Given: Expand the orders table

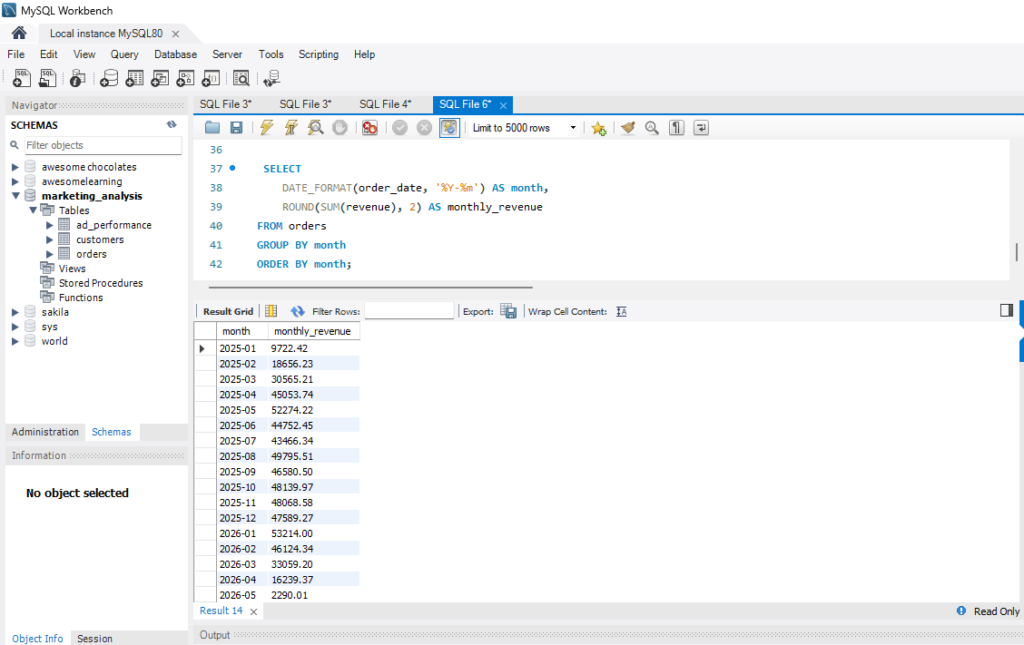Looking at the screenshot, I should point(50,254).
